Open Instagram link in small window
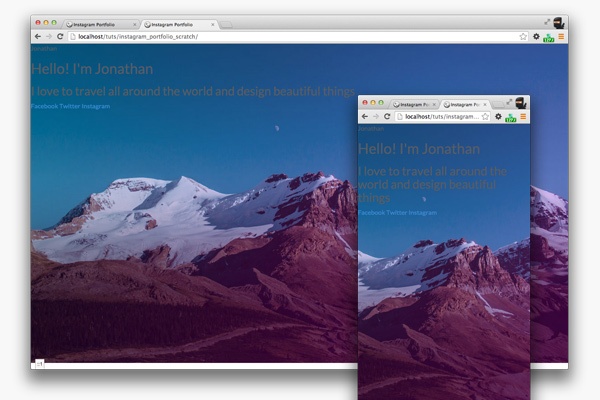The width and height of the screenshot is (600, 400). click(x=422, y=212)
